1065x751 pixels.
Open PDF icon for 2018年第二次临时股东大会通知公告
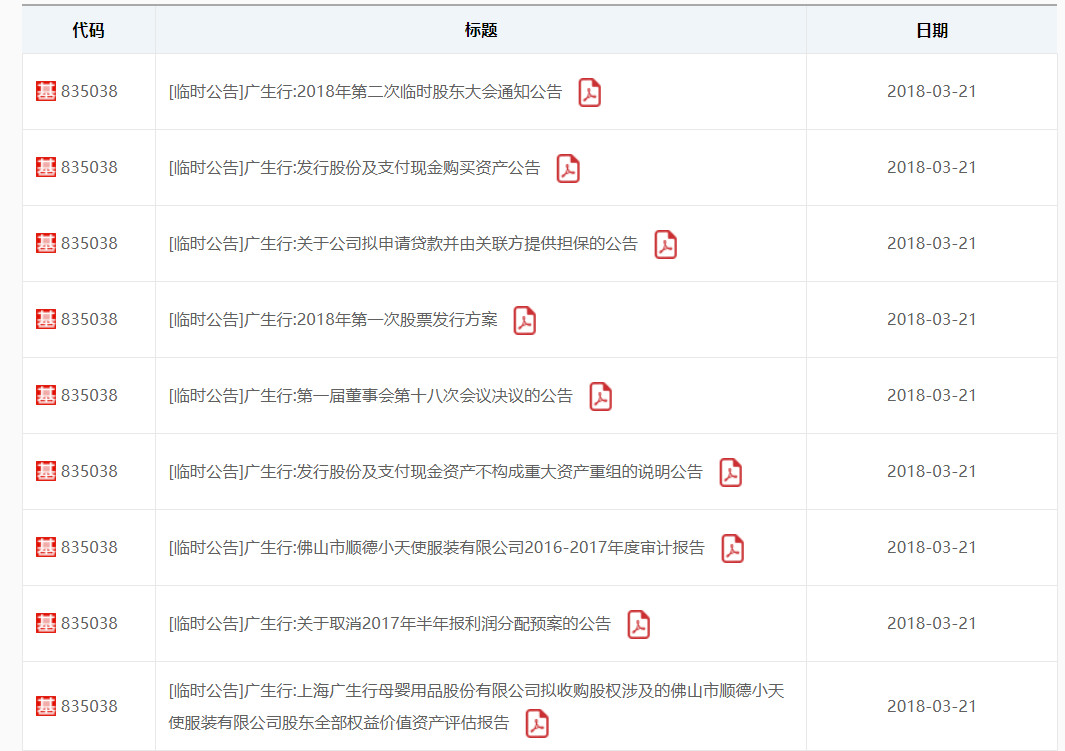[x=589, y=93]
